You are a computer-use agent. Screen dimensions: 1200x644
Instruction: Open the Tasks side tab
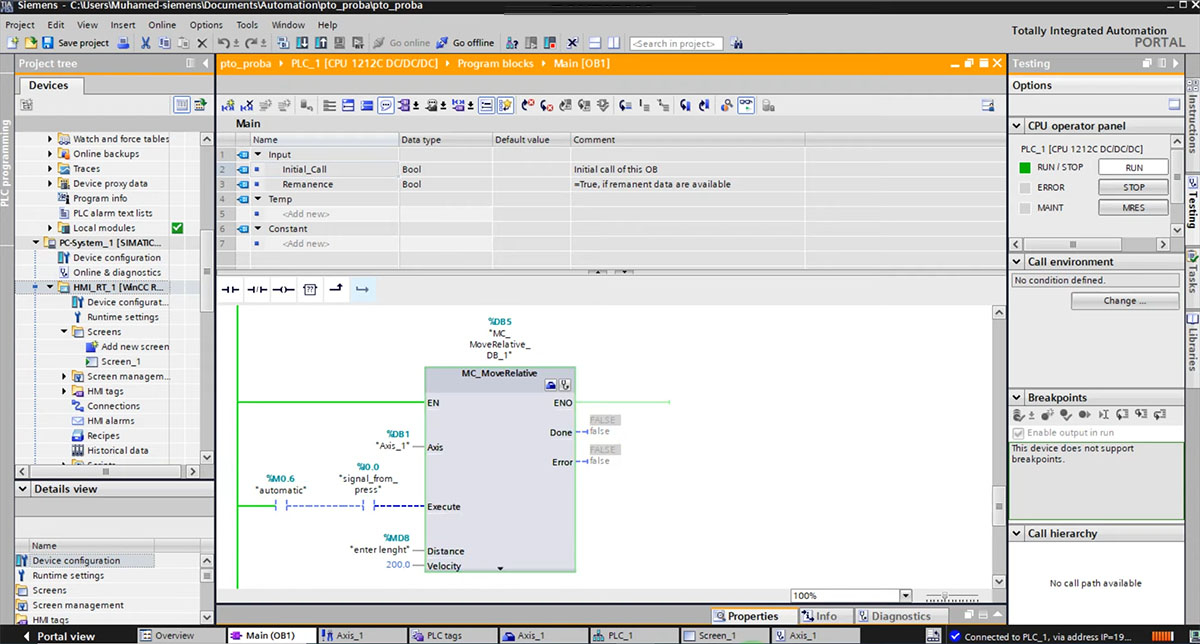1192,274
